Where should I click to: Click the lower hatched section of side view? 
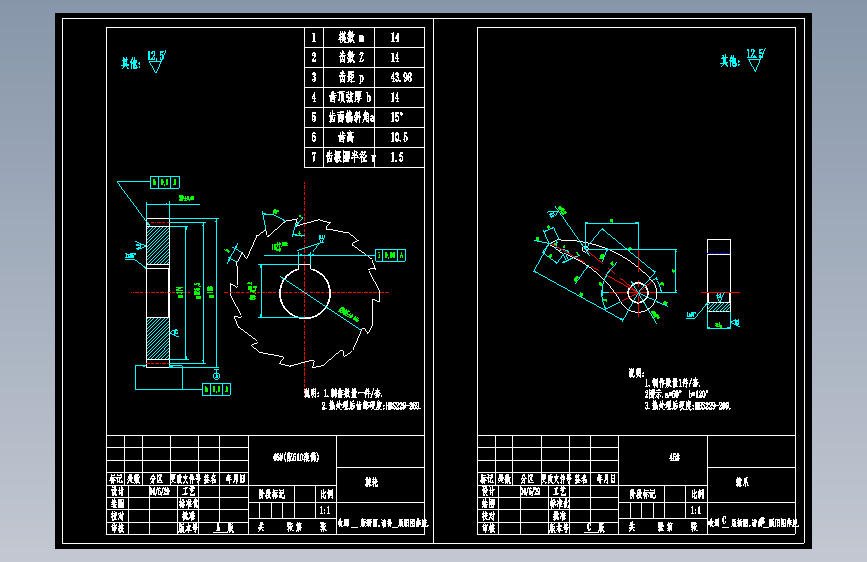(158, 338)
